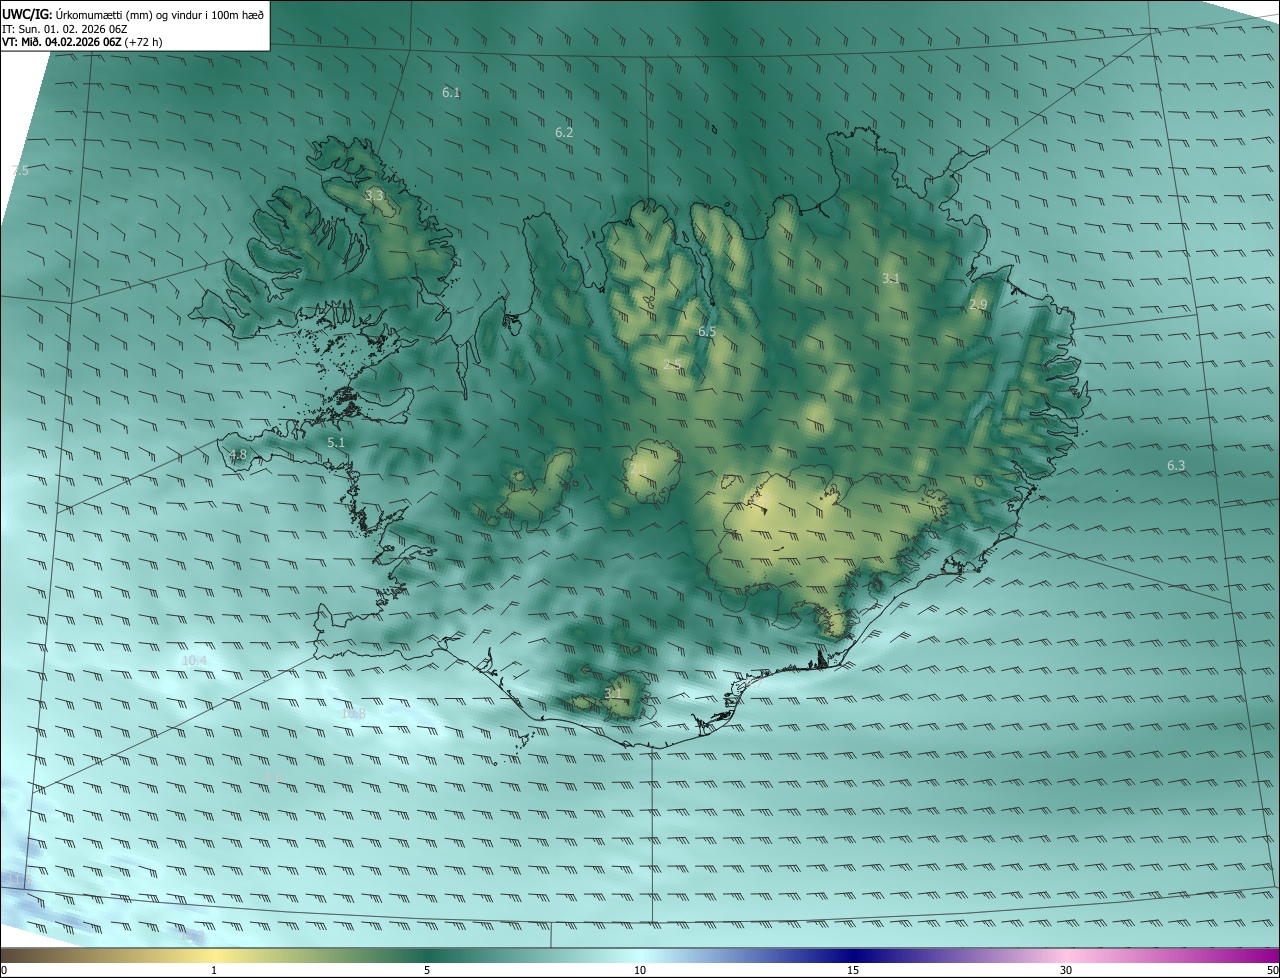This screenshot has height=978, width=1280.
Task: Click the 3.1 value on the southern glacier
Action: (613, 693)
